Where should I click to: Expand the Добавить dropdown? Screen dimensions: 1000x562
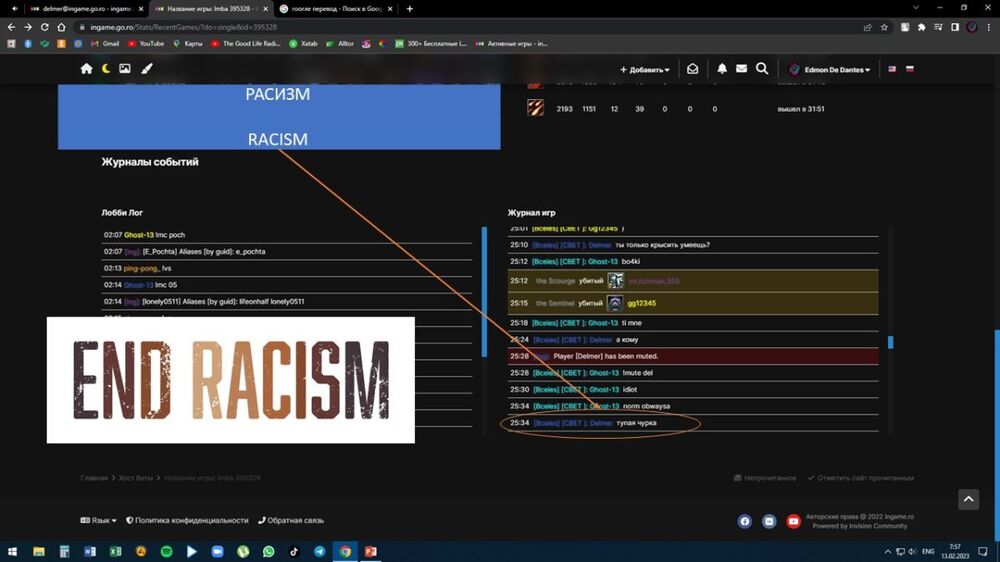click(x=645, y=70)
